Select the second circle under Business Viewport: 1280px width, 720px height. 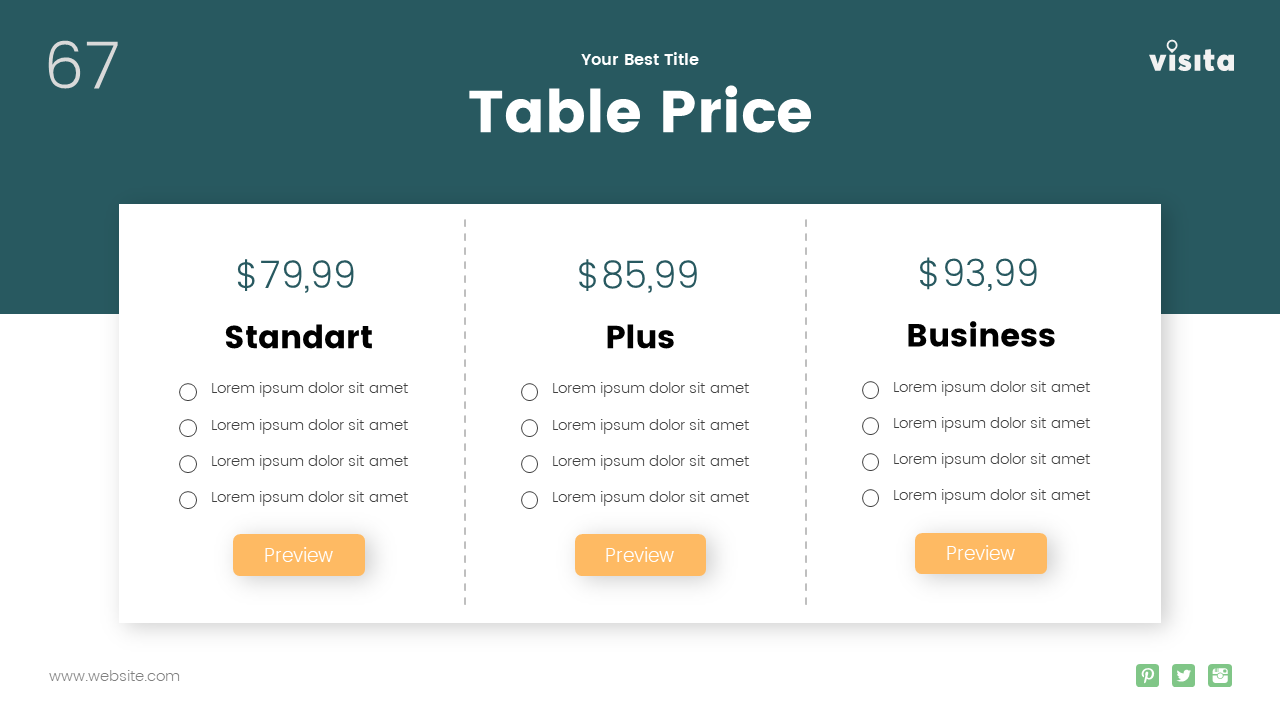coord(871,426)
